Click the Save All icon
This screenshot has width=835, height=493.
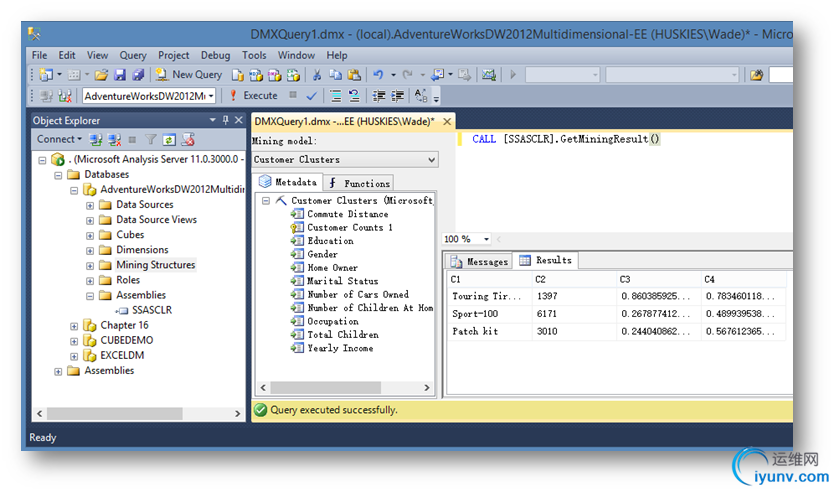(138, 75)
